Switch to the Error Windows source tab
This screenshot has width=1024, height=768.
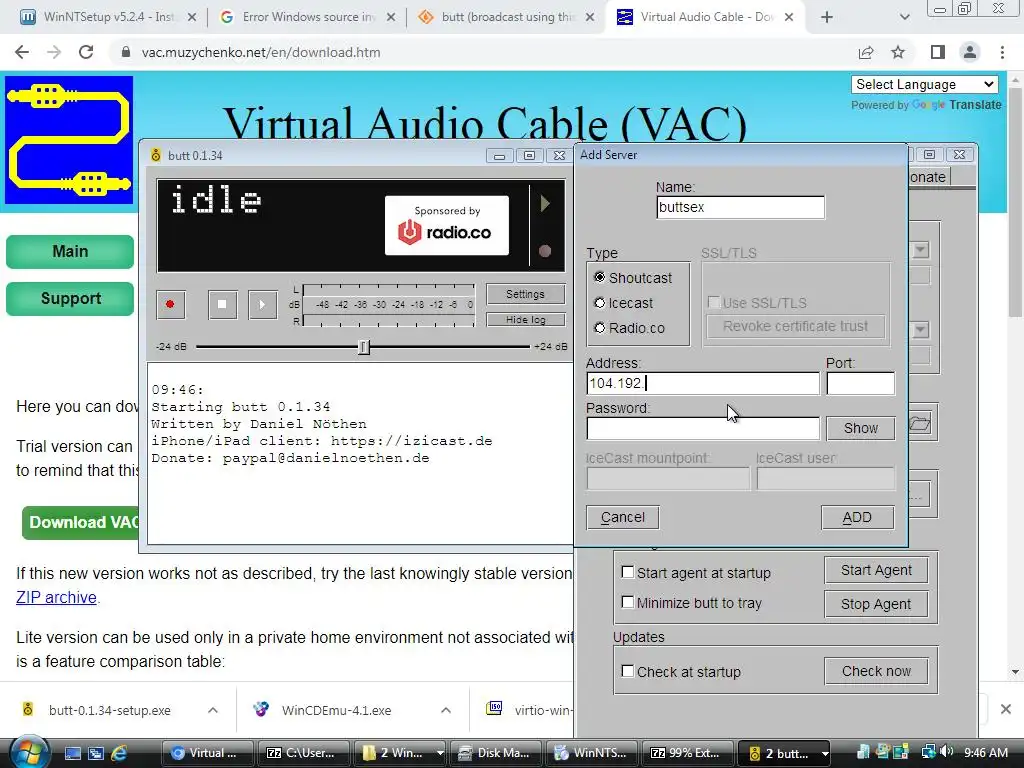click(307, 17)
